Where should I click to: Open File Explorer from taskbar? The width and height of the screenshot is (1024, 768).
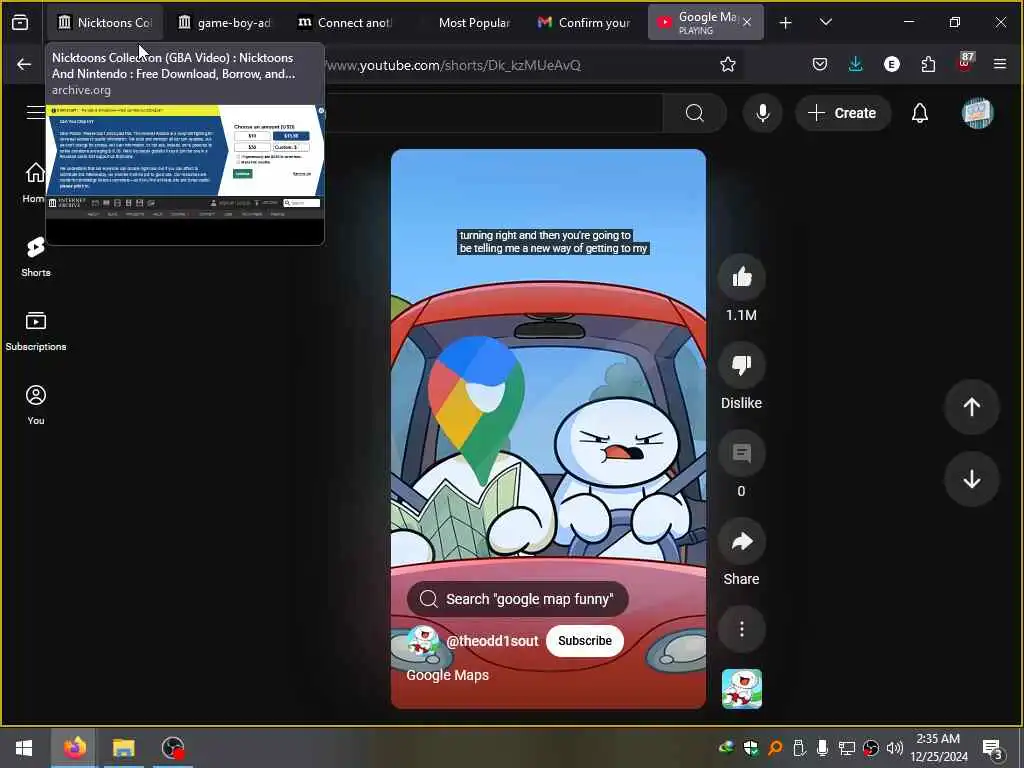[x=123, y=748]
